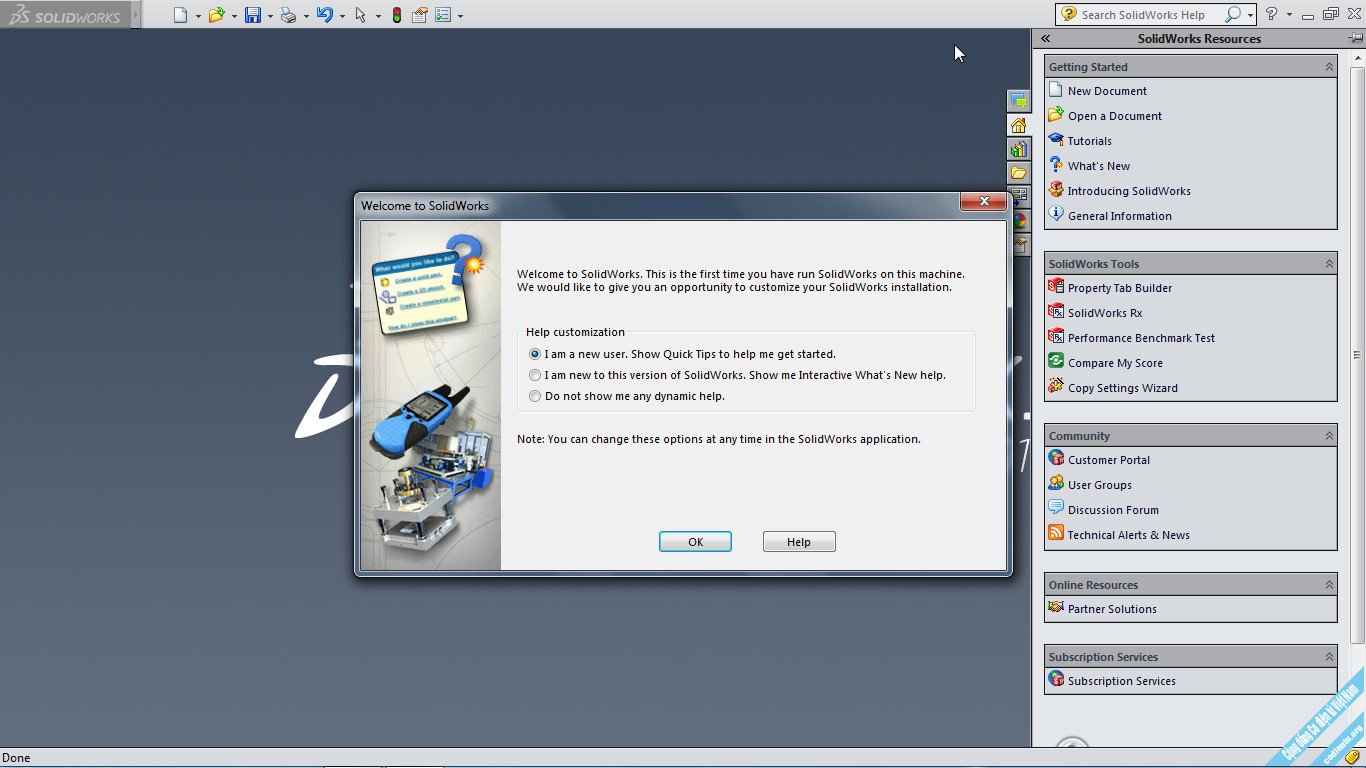Image resolution: width=1366 pixels, height=768 pixels.
Task: Expand the SolidWorks logo menu flyout arrow
Action: click(136, 15)
